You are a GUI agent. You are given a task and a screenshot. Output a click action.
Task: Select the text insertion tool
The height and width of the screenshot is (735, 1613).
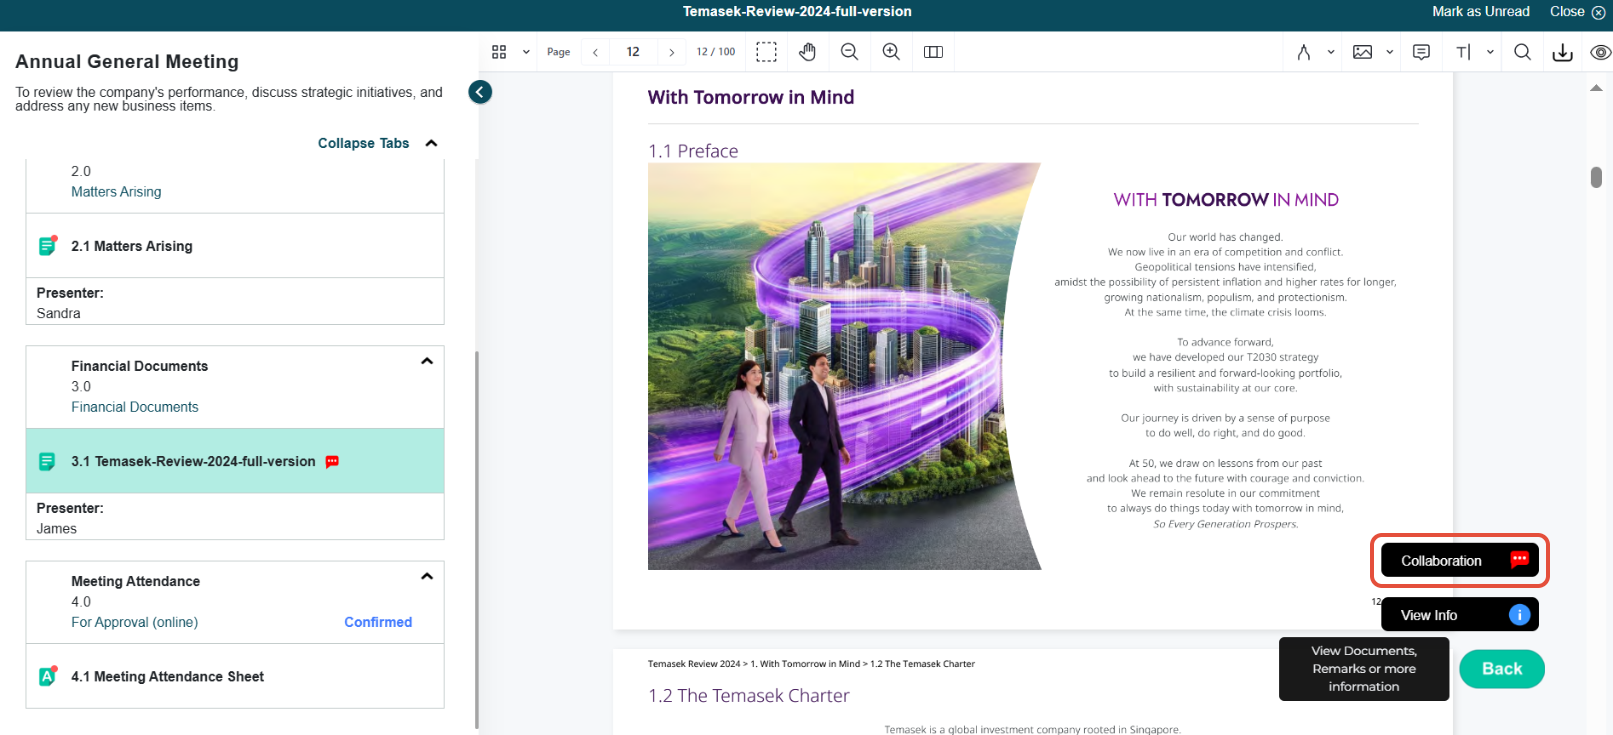1463,52
